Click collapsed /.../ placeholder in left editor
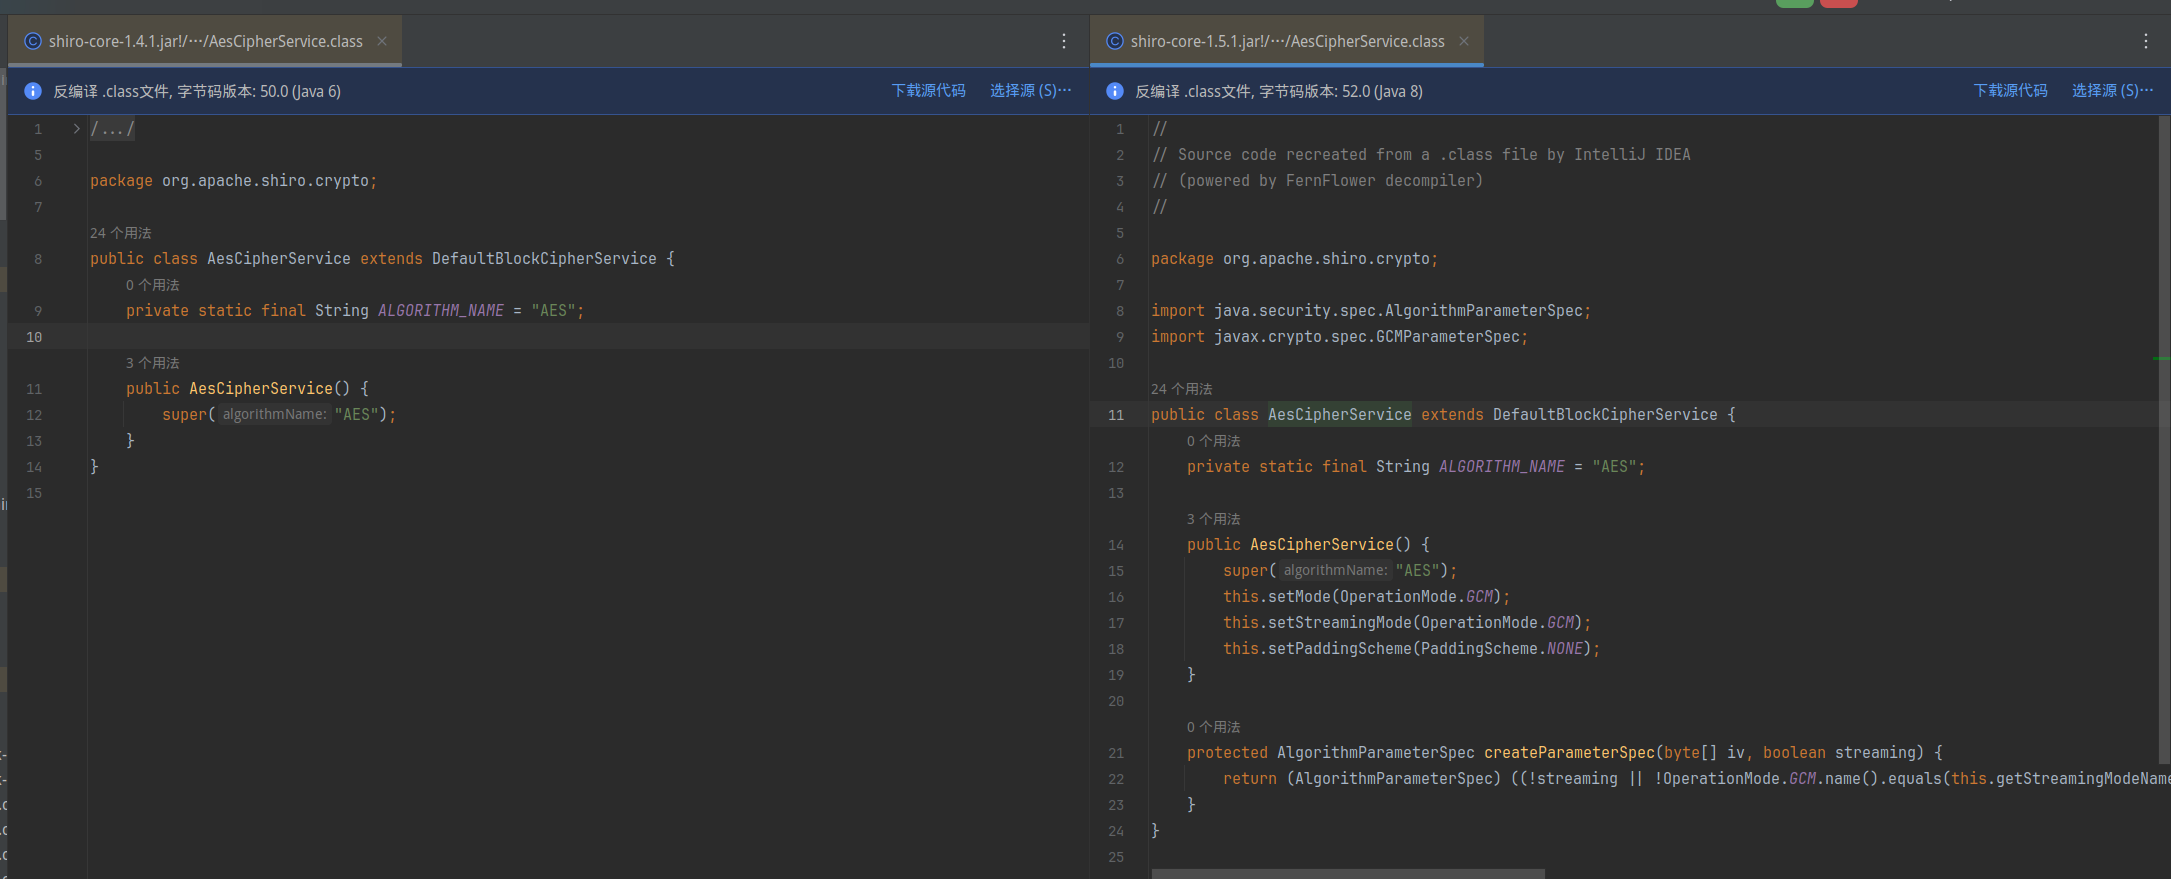The image size is (2171, 879). tap(112, 129)
